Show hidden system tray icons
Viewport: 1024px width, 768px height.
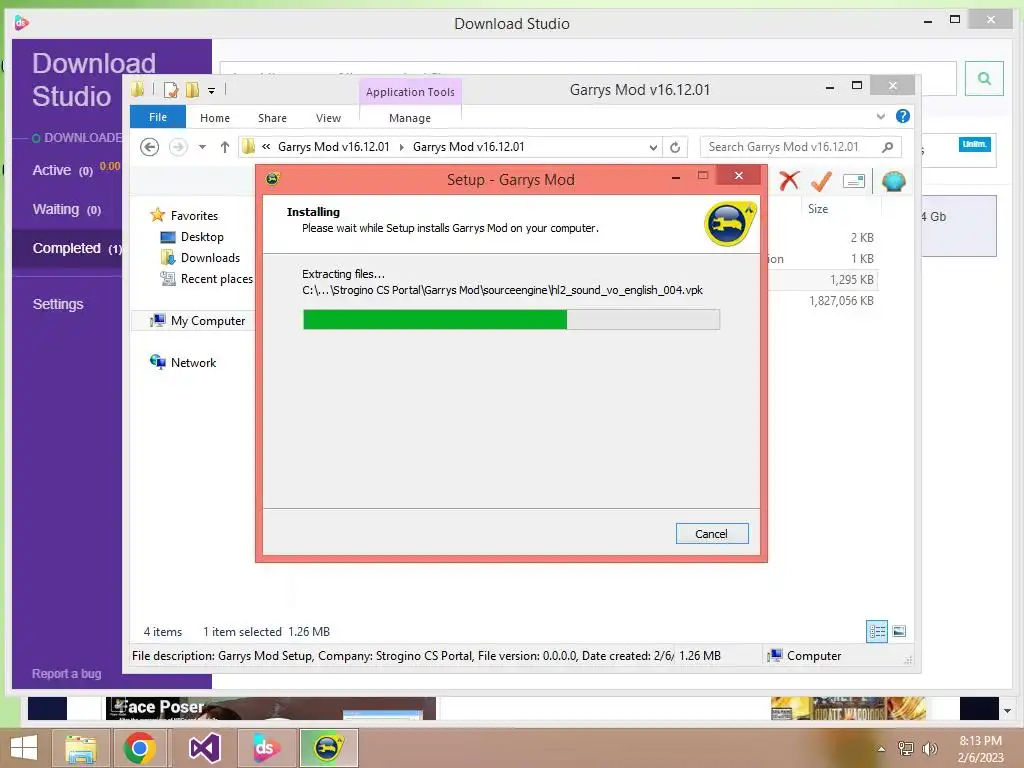coord(882,748)
